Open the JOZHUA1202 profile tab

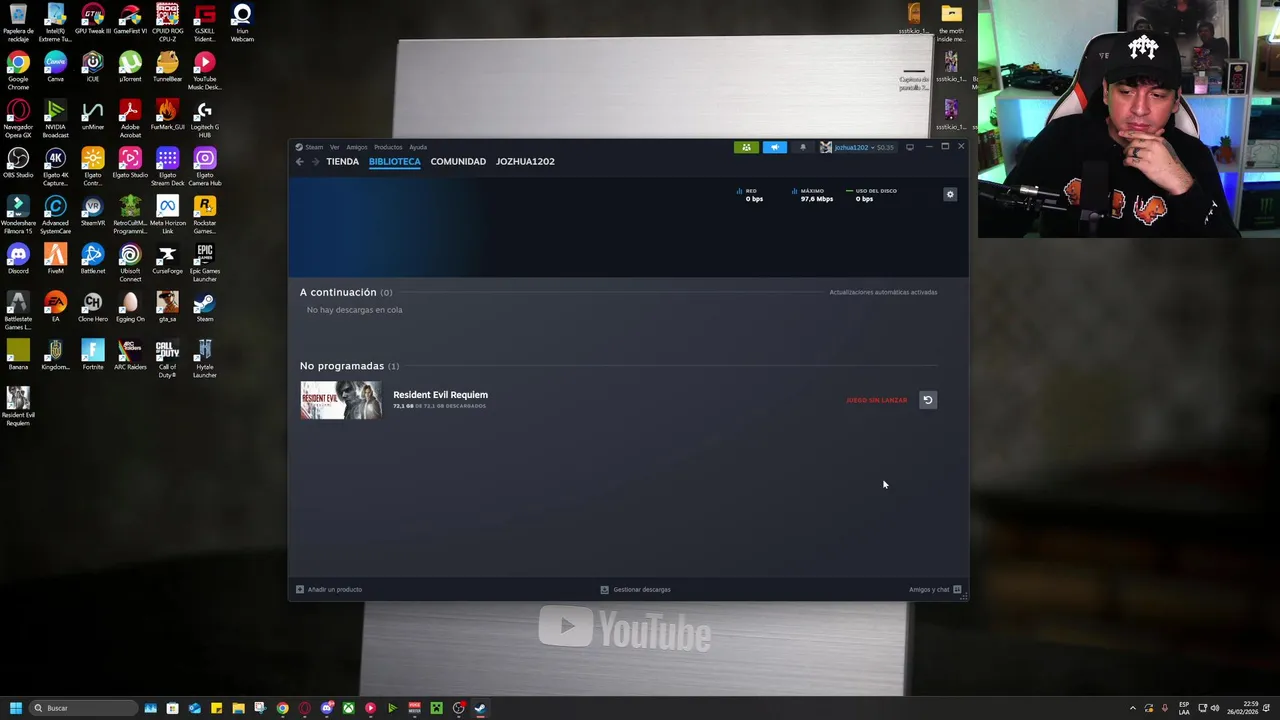click(525, 161)
